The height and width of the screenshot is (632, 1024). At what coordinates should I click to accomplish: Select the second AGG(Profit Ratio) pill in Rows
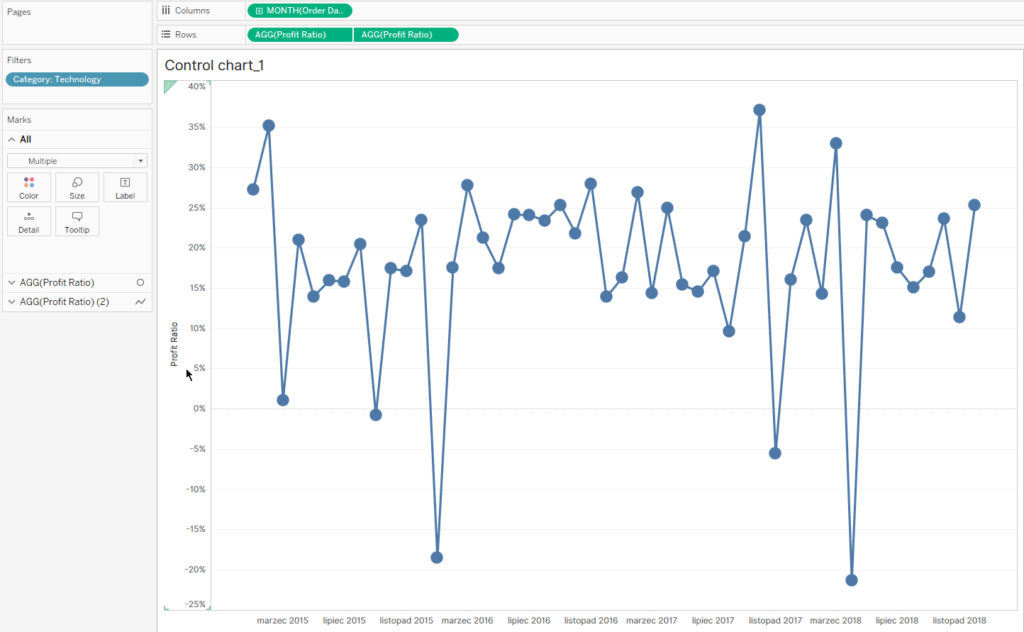406,35
